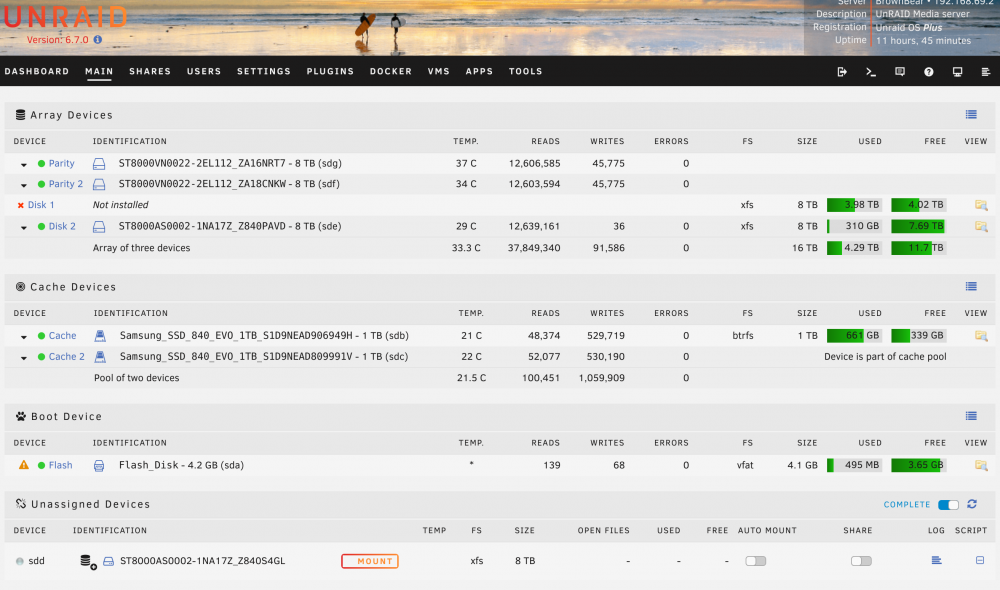
Task: Open the DASHBOARD tab
Action: point(36,71)
